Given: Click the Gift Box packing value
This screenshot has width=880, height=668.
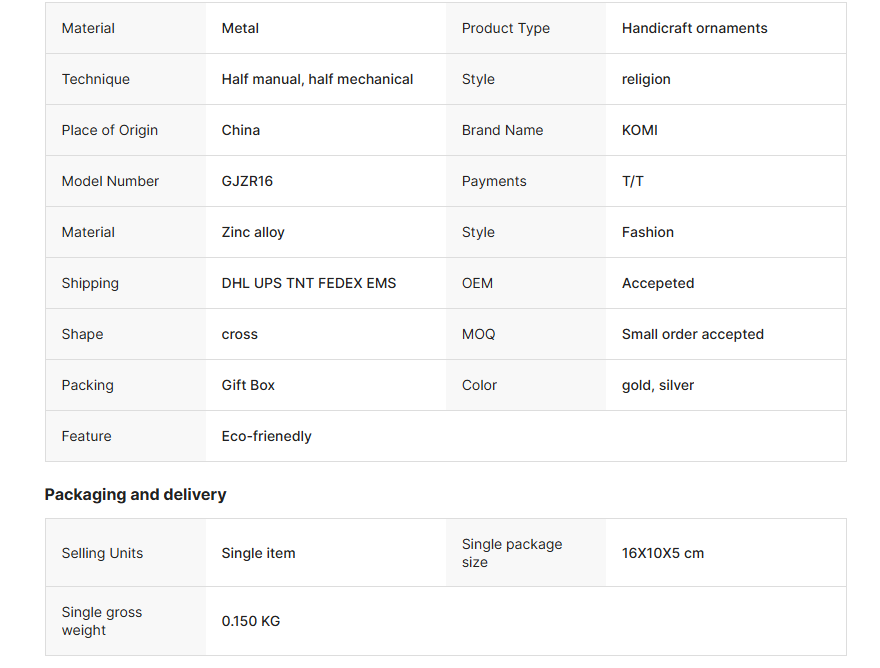Looking at the screenshot, I should coord(248,385).
